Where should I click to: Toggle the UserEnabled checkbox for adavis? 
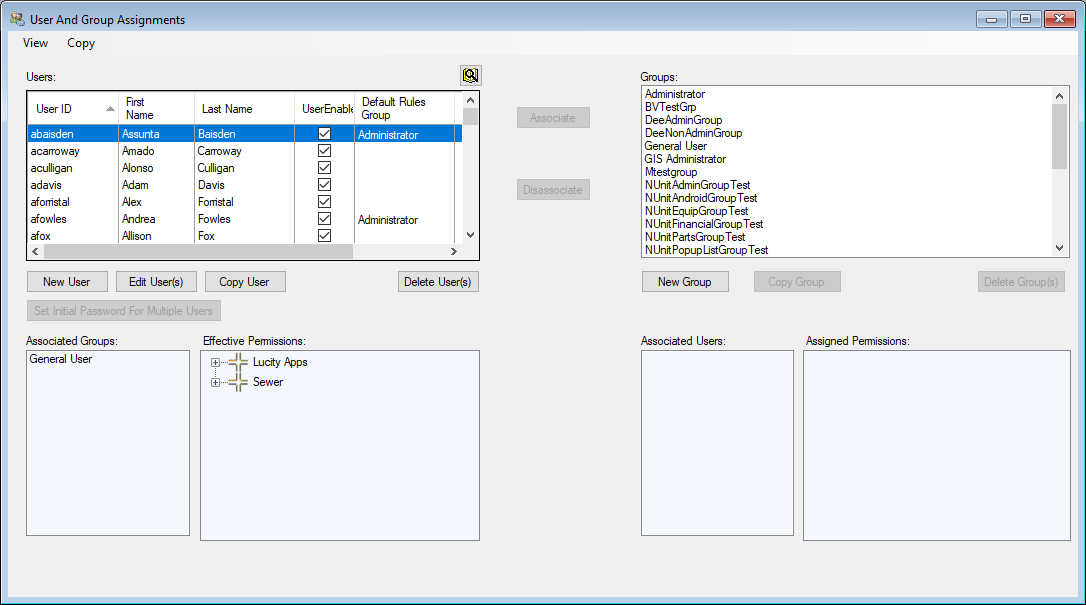(x=323, y=185)
